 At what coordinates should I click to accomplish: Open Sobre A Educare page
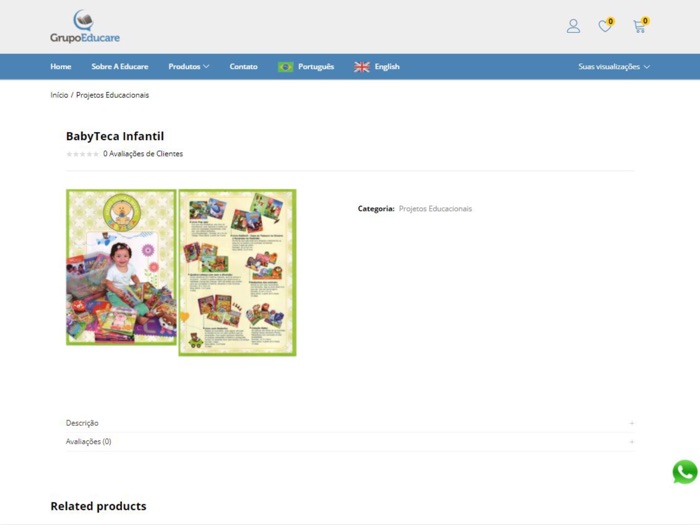pos(120,67)
